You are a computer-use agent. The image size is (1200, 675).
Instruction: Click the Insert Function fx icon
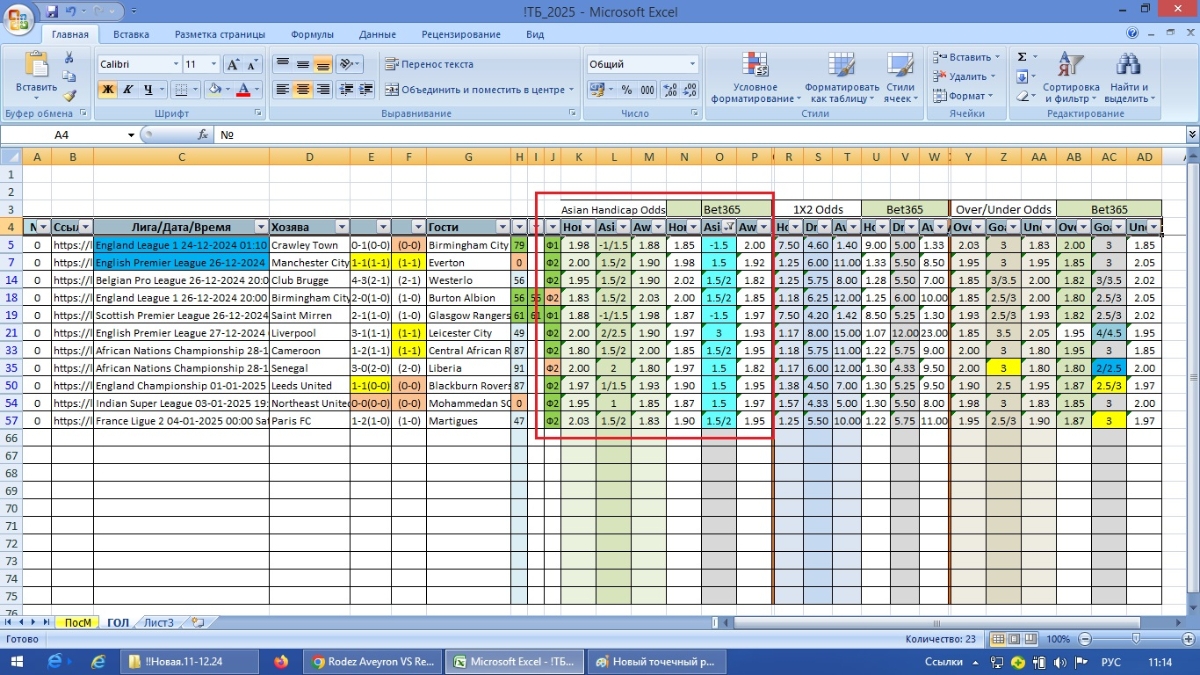tap(203, 135)
